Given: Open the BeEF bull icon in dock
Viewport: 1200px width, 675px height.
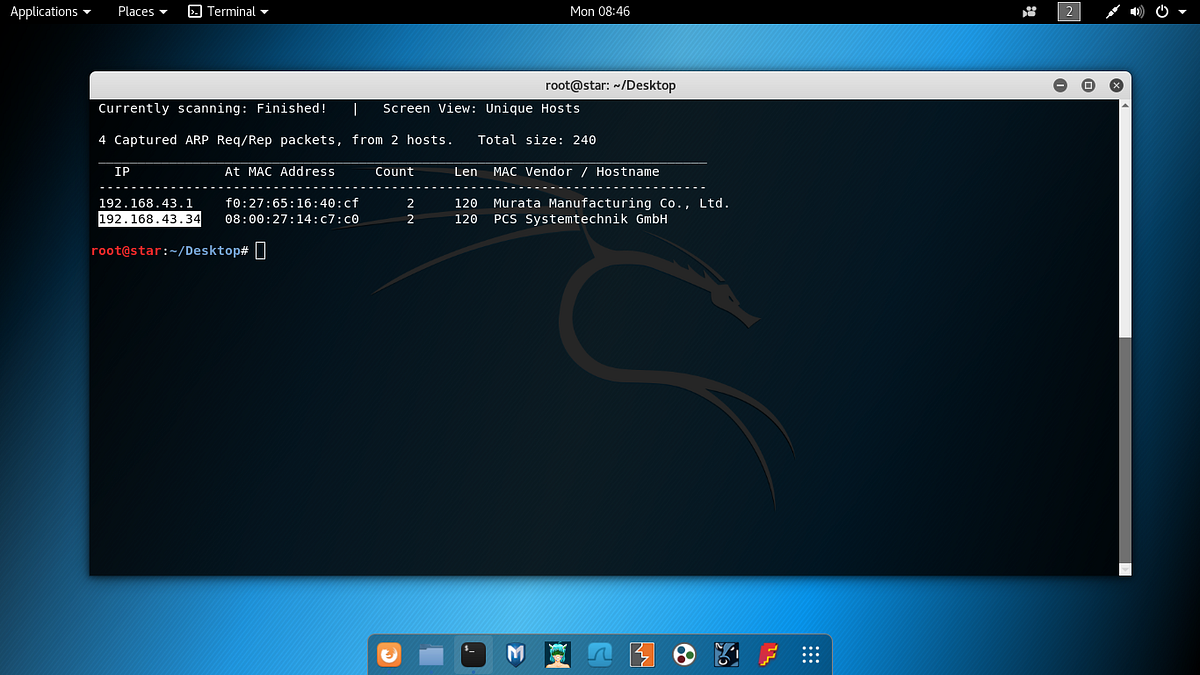Looking at the screenshot, I should click(x=727, y=655).
